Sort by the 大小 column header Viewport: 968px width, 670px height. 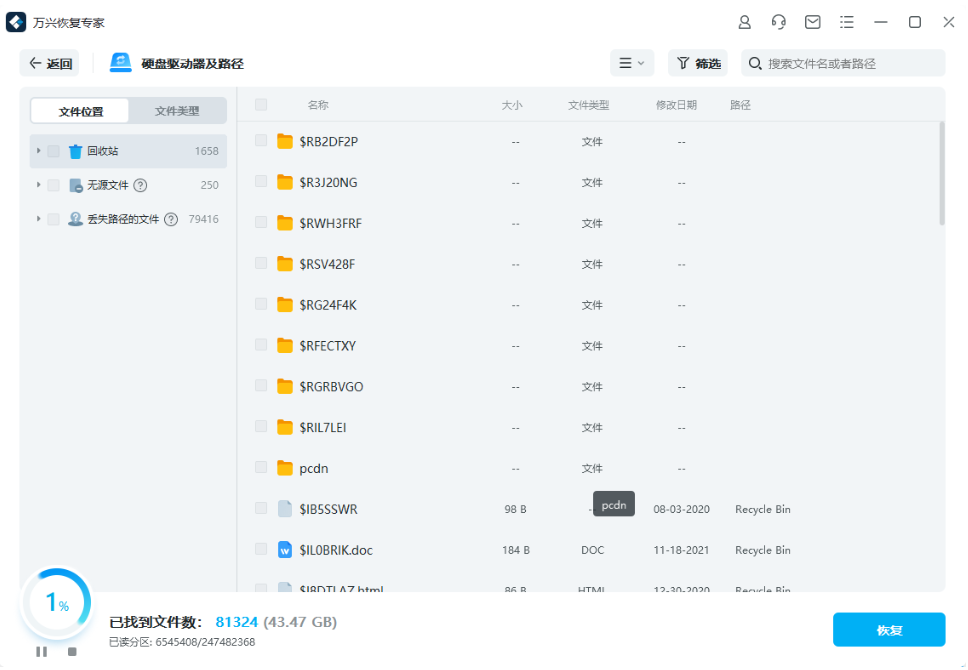coord(512,105)
